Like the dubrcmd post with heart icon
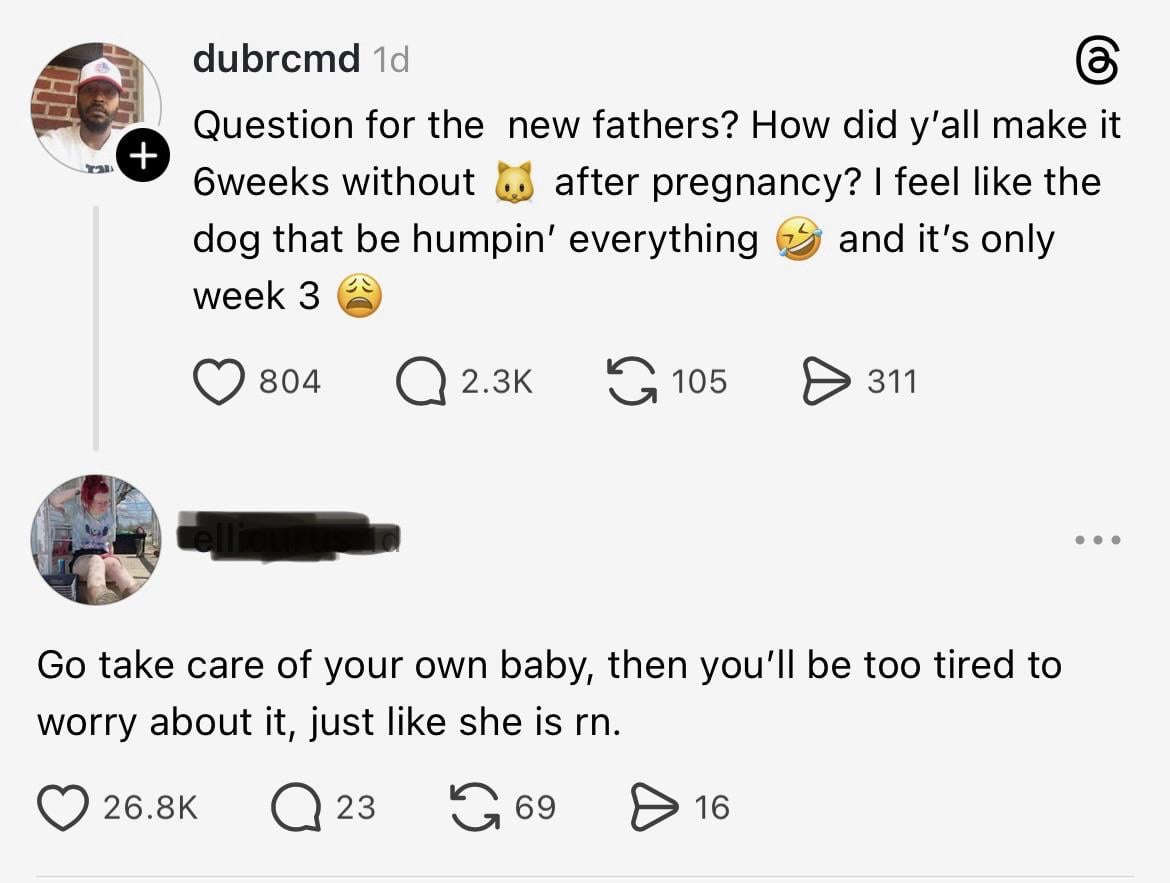The width and height of the screenshot is (1170, 883). 219,381
